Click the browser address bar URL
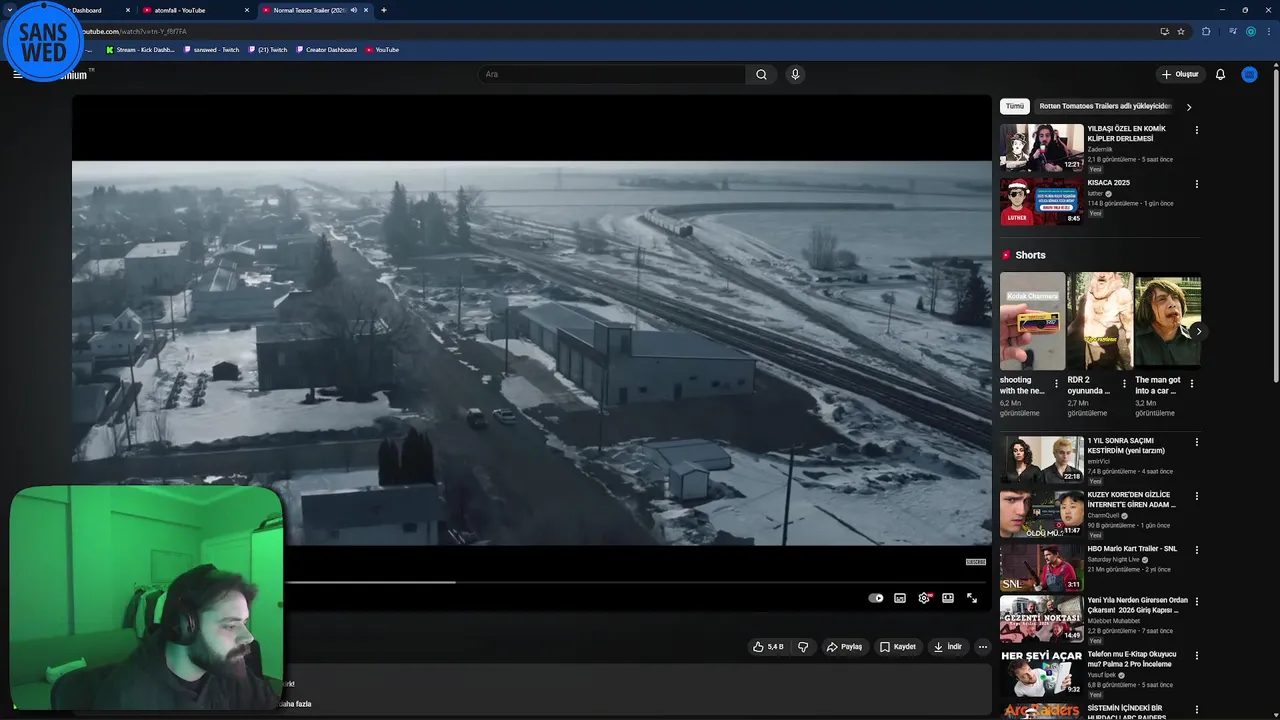Screen dimensions: 1280x720 pyautogui.click(x=134, y=31)
